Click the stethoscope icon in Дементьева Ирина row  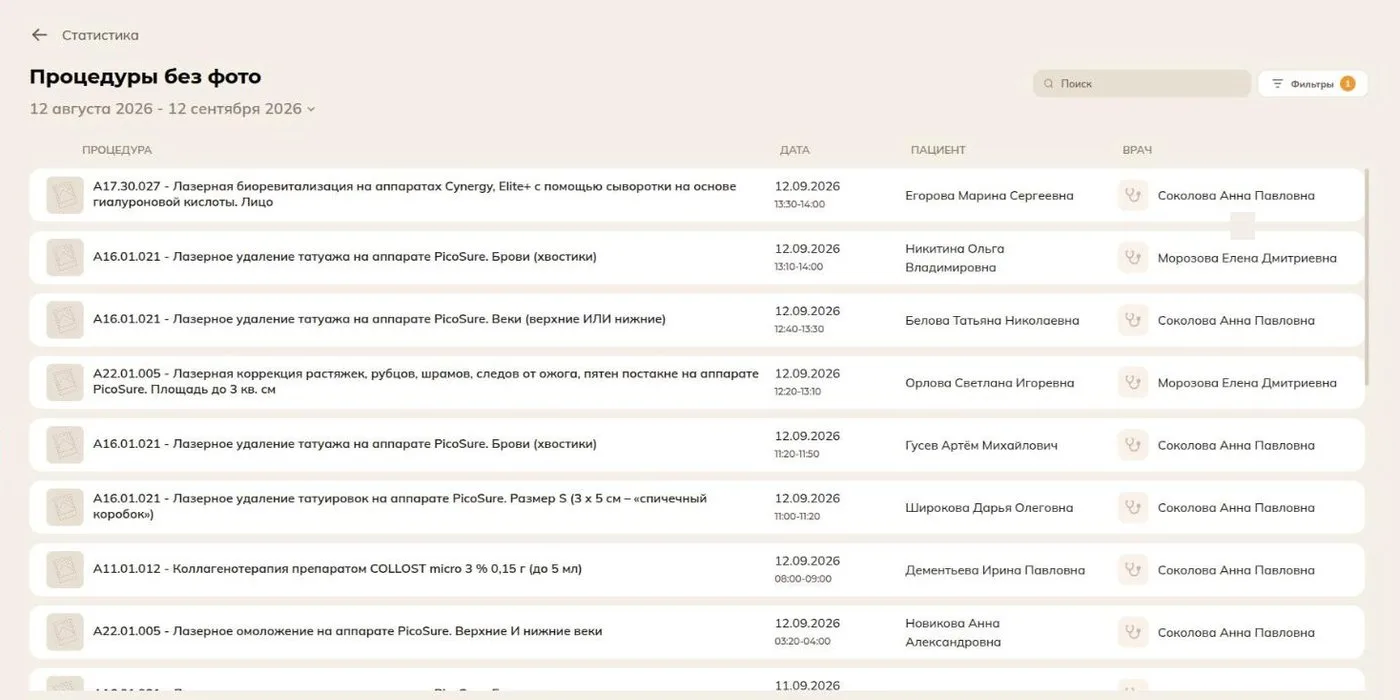pyautogui.click(x=1133, y=570)
